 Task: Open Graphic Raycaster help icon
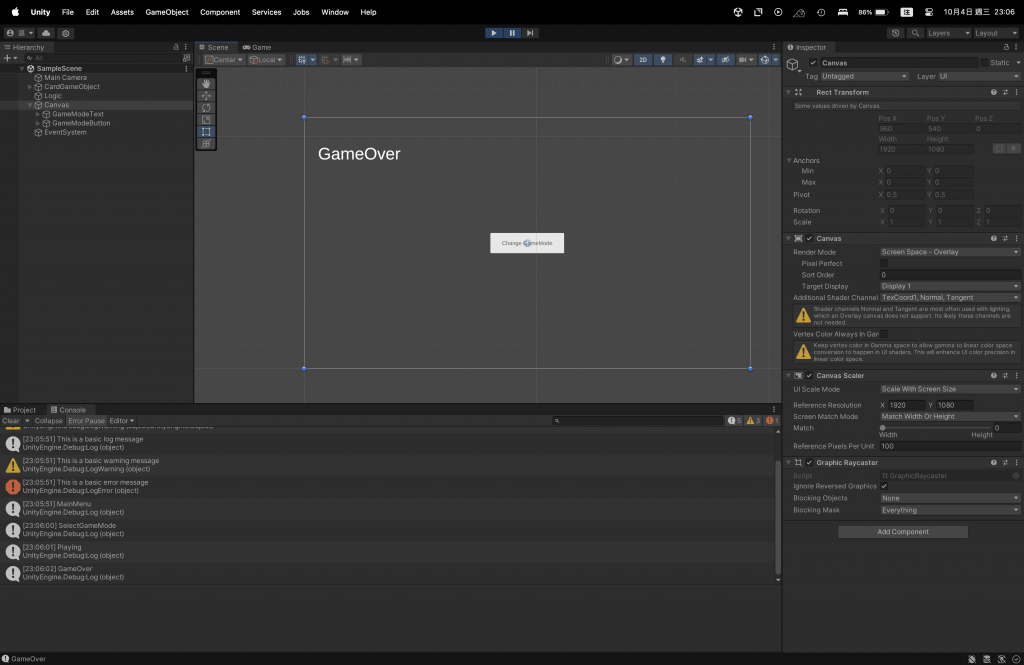[x=994, y=462]
